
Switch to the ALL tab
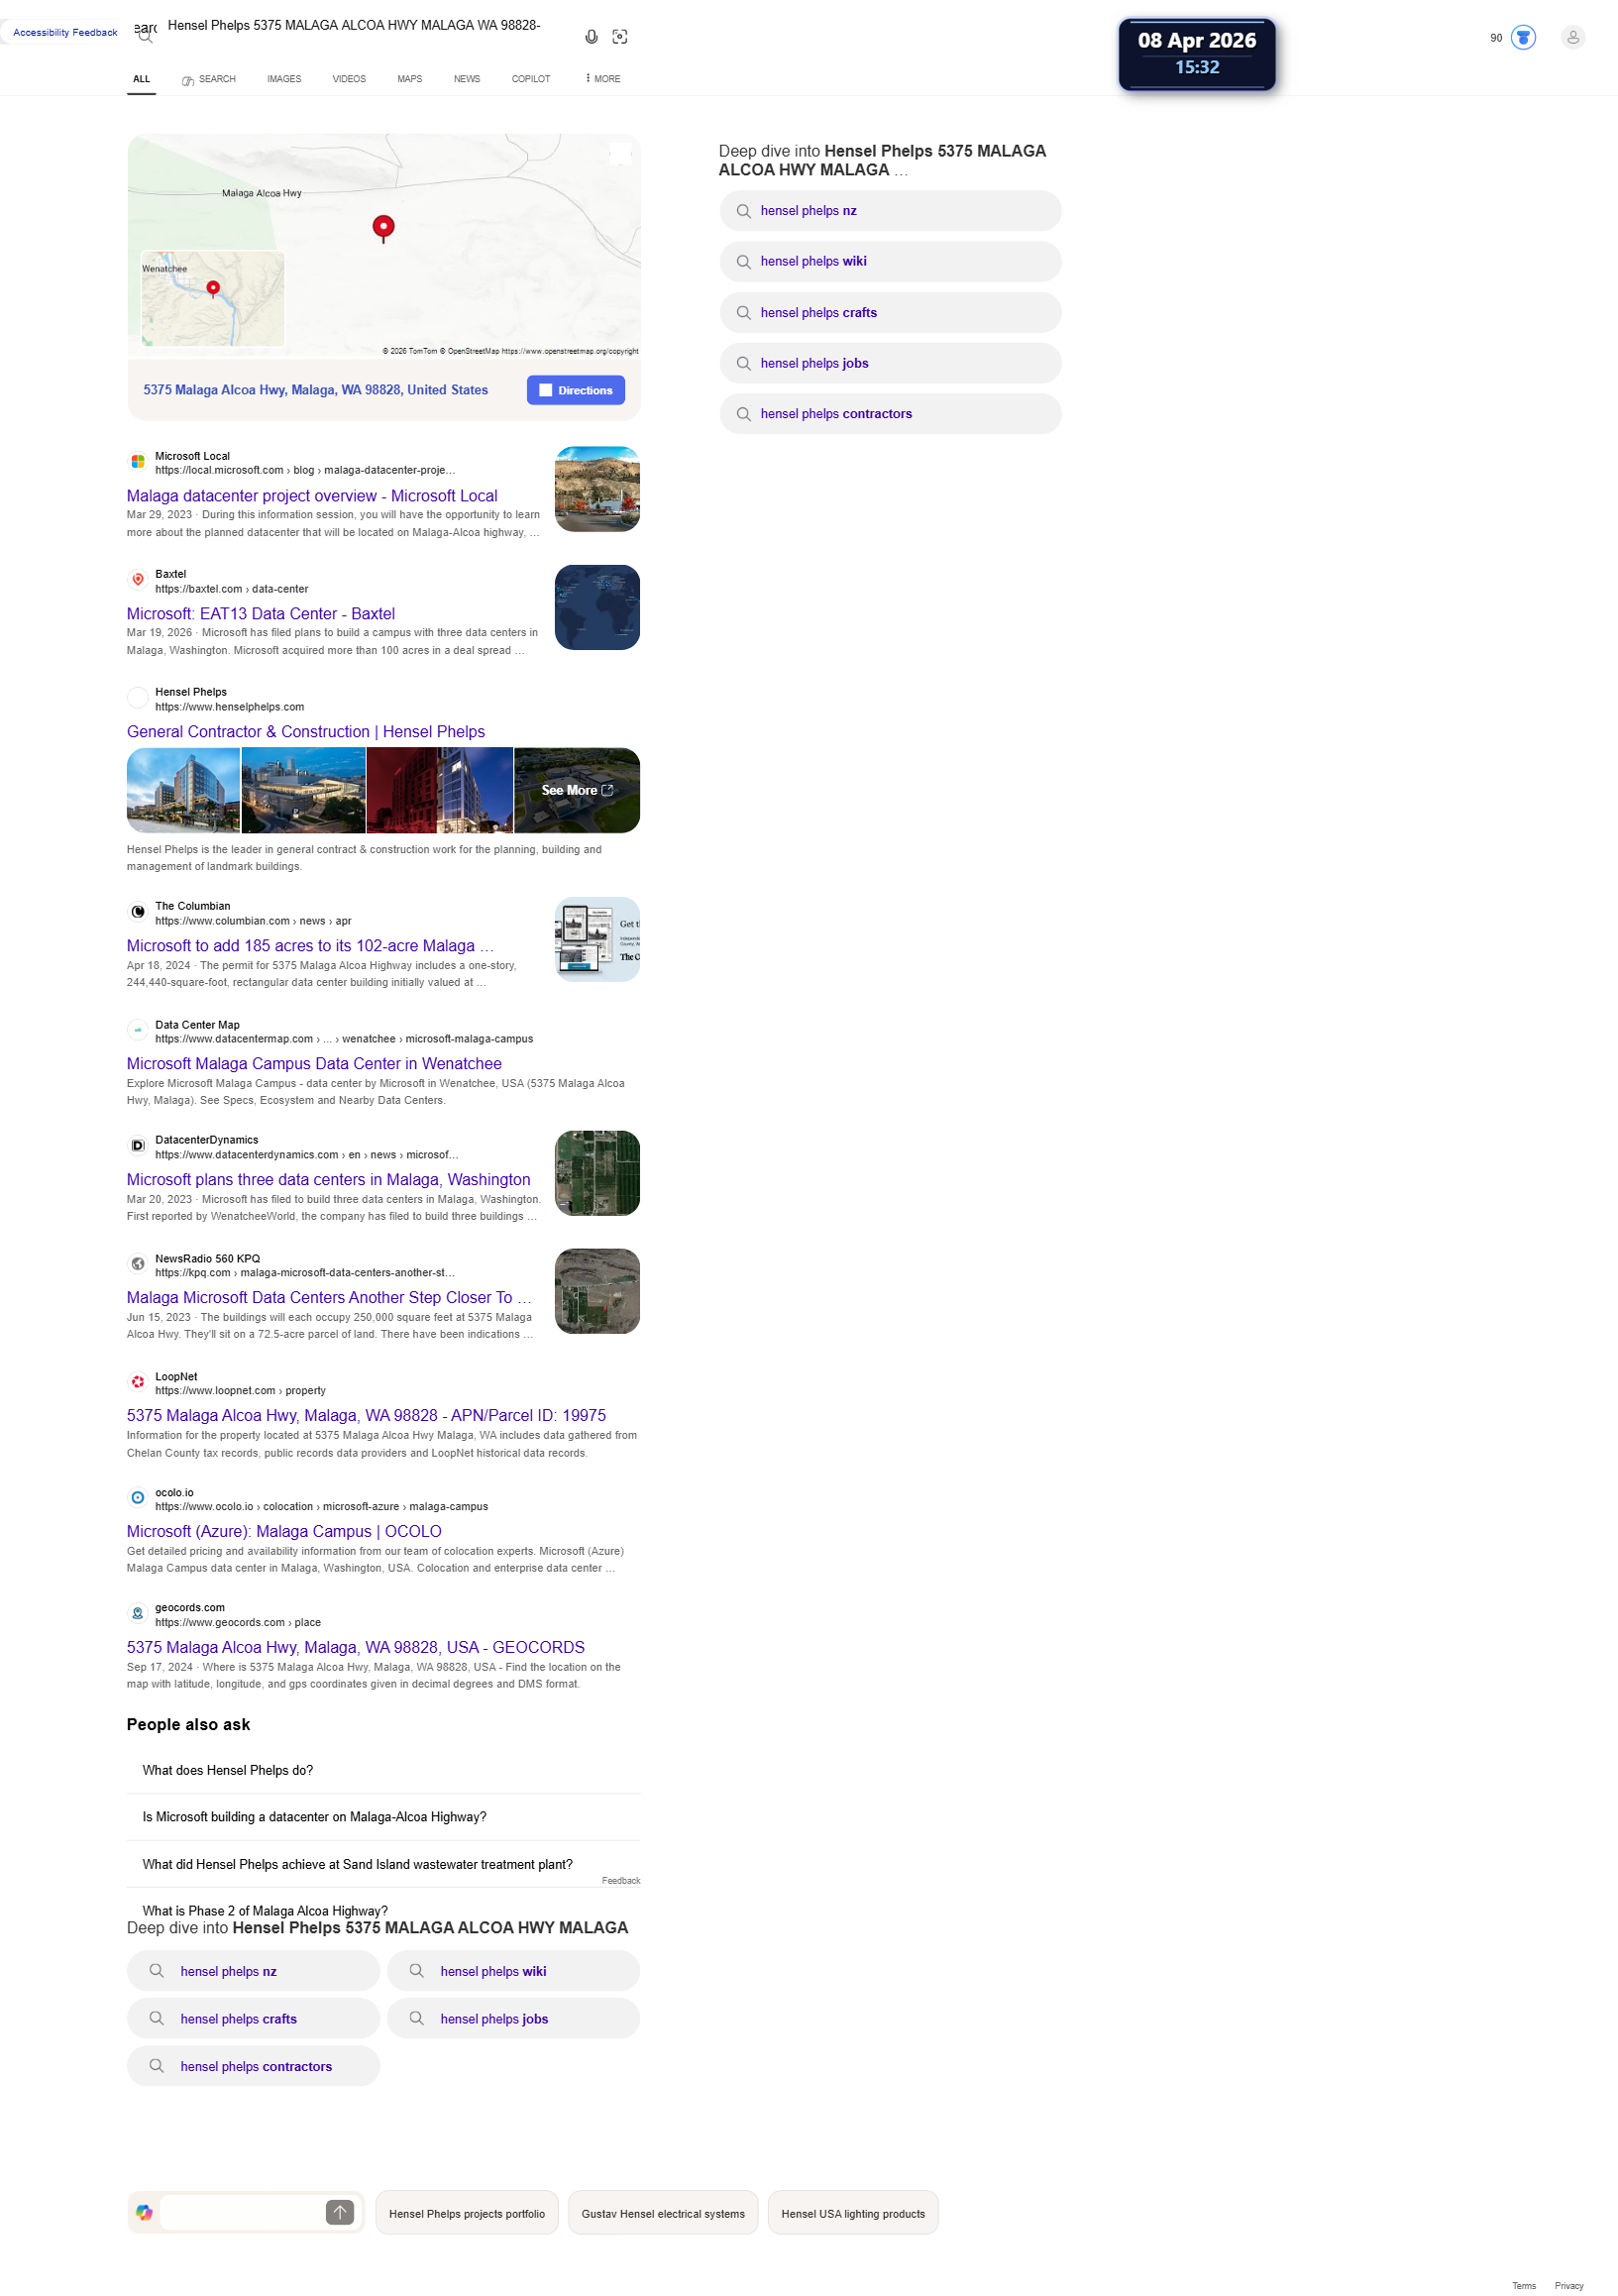[141, 79]
